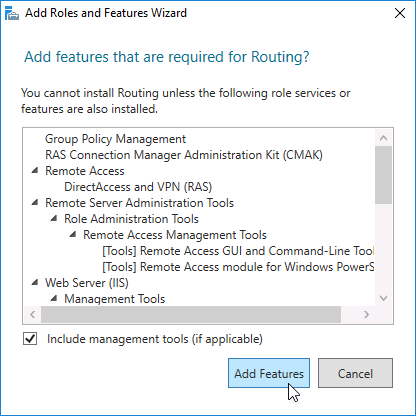Collapse Remote Server Administration Tools node

pos(35,203)
